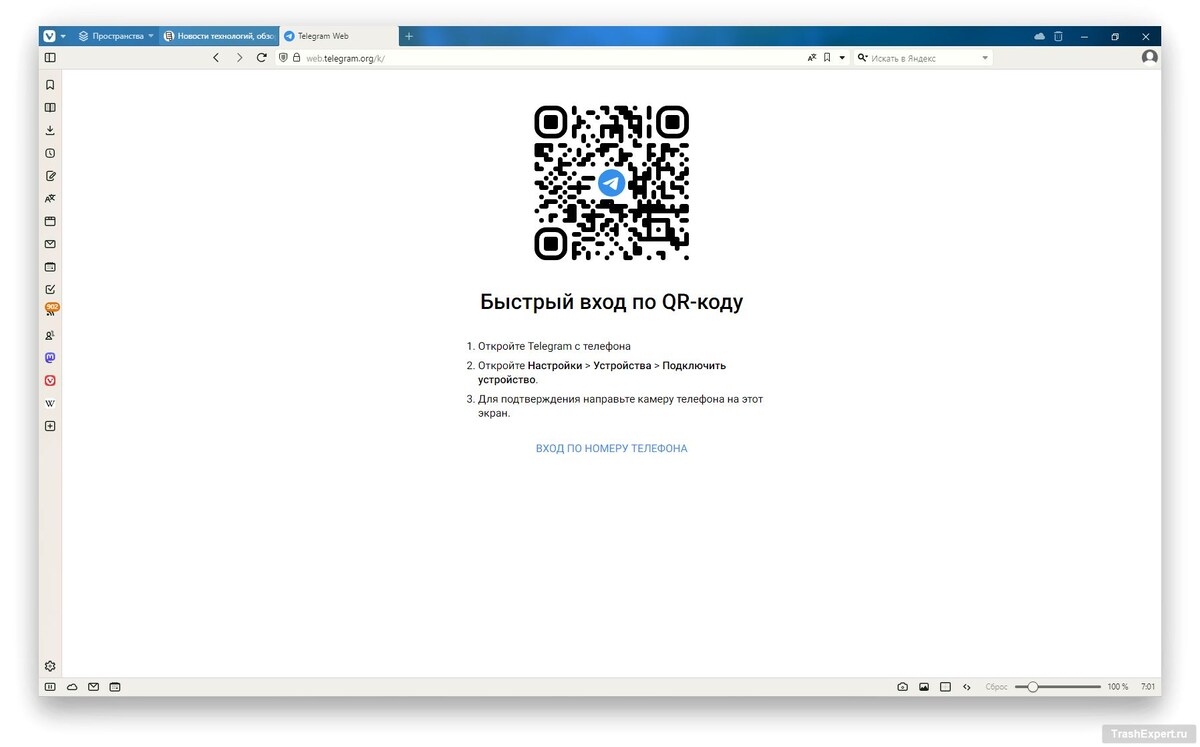Open History panel clock icon
Screen dimensions: 1200x747
(50, 153)
